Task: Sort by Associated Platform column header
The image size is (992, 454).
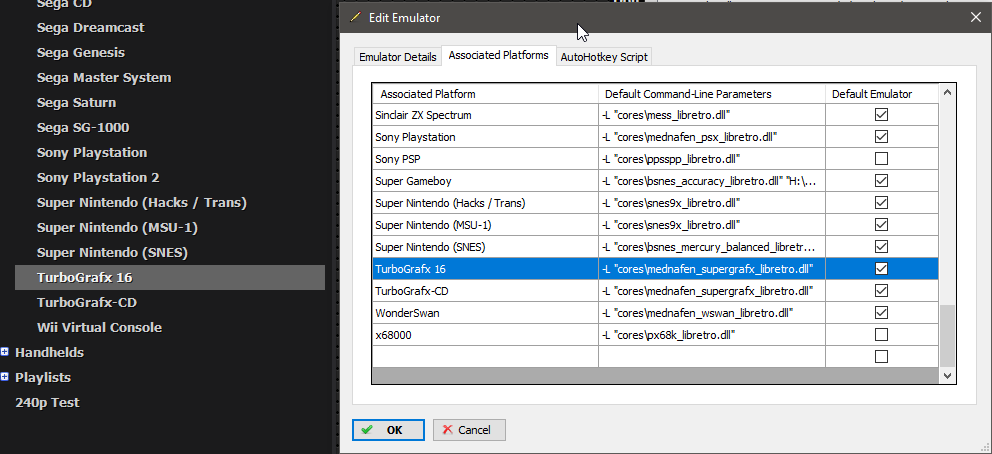Action: [485, 94]
